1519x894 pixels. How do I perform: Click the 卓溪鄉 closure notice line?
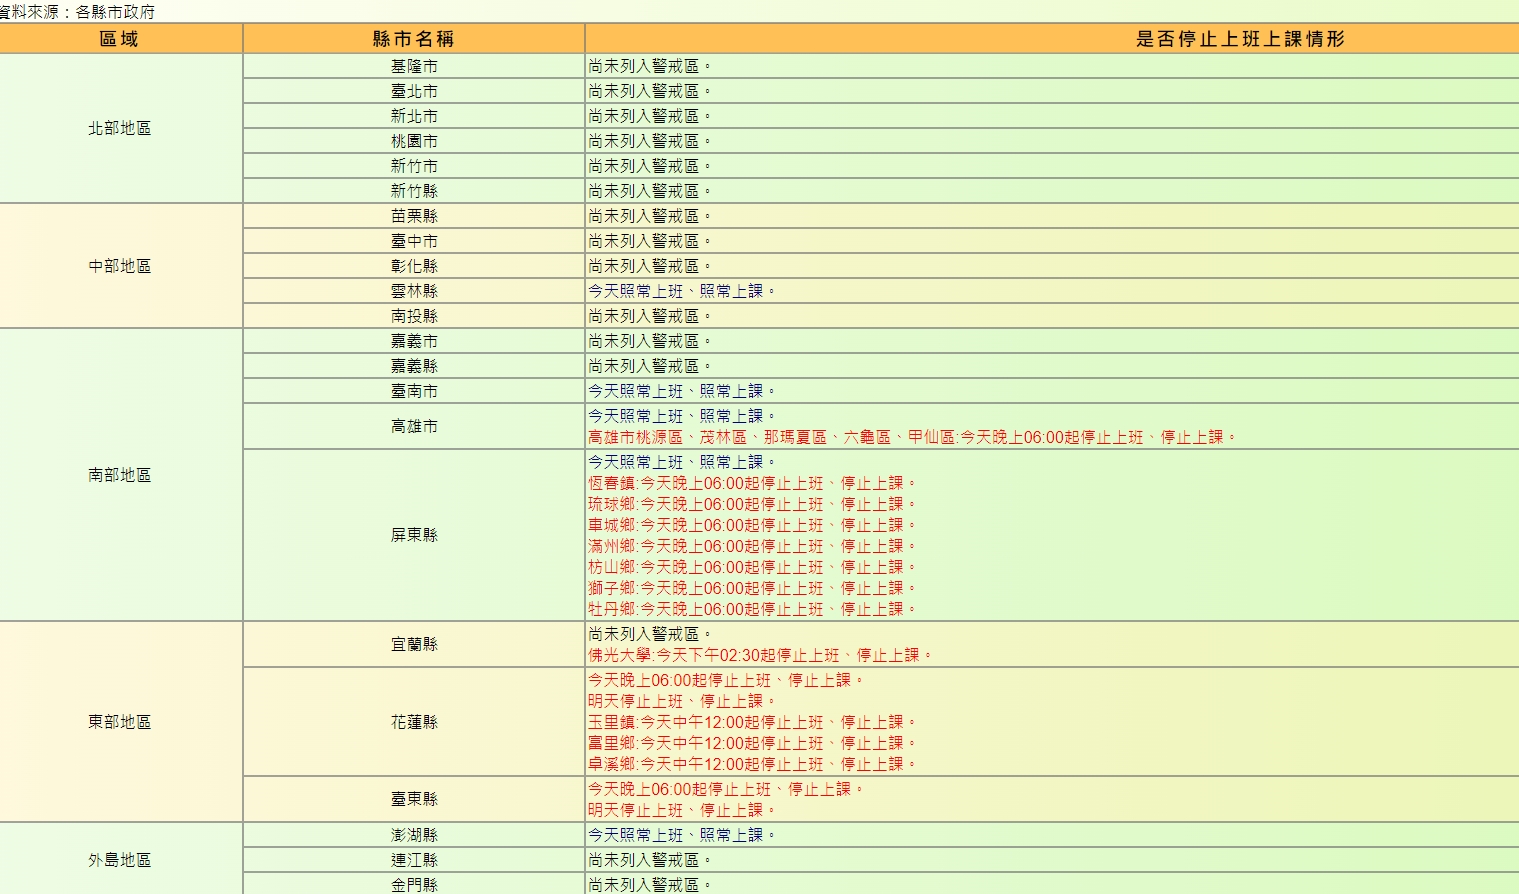pos(752,764)
